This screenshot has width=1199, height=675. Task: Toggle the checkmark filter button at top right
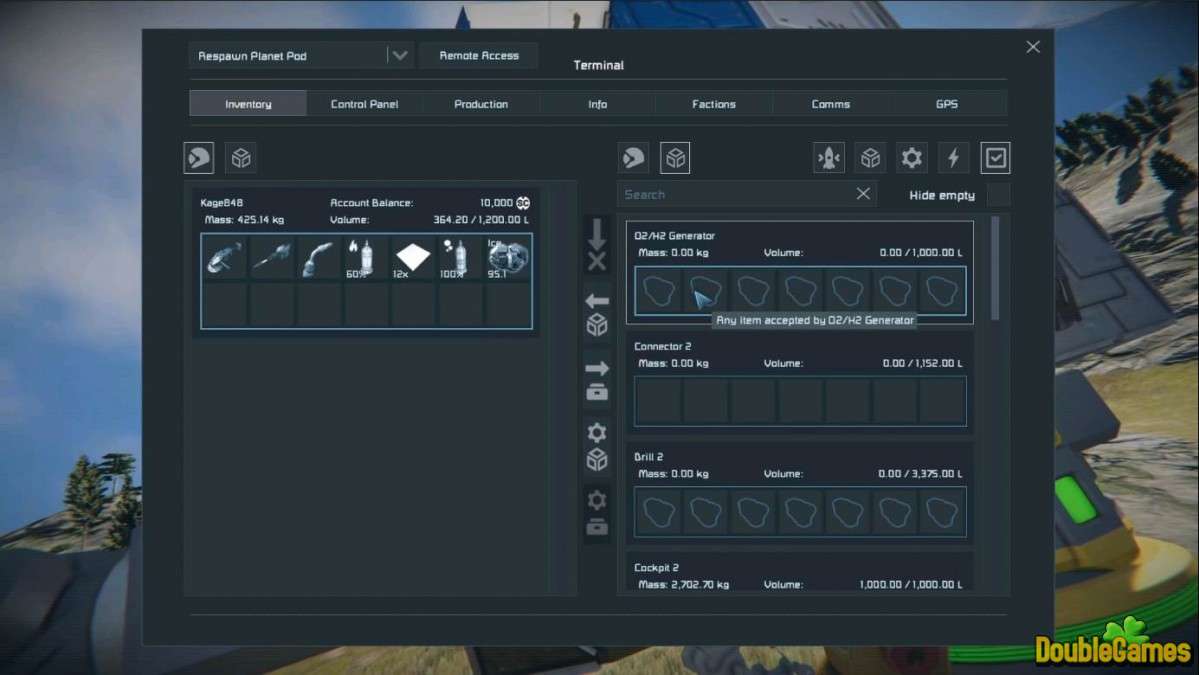click(995, 157)
